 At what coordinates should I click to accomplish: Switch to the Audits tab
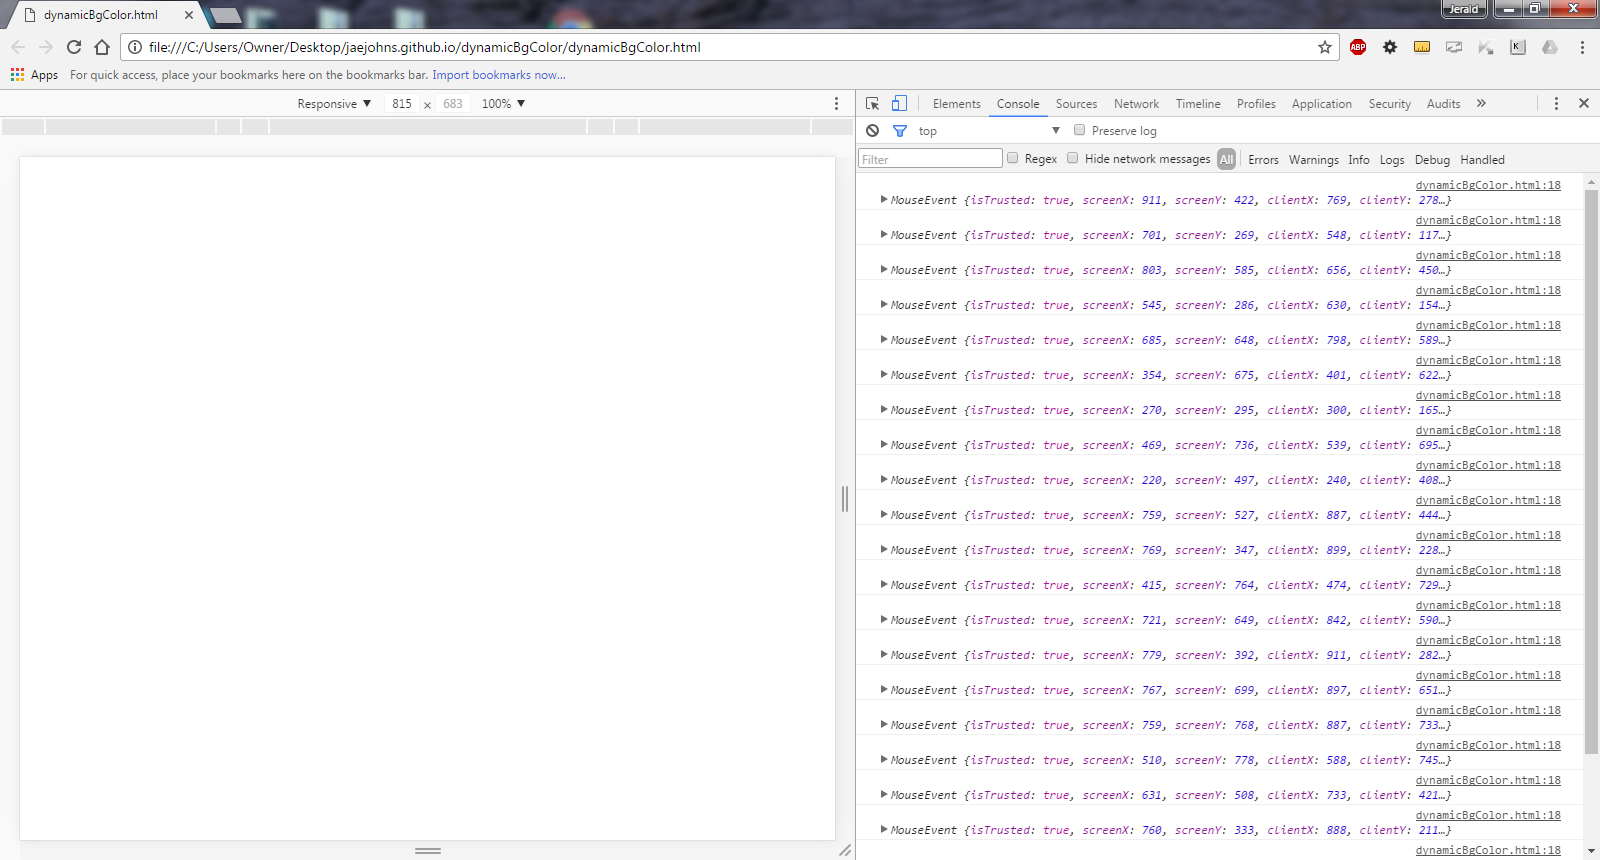pos(1443,104)
